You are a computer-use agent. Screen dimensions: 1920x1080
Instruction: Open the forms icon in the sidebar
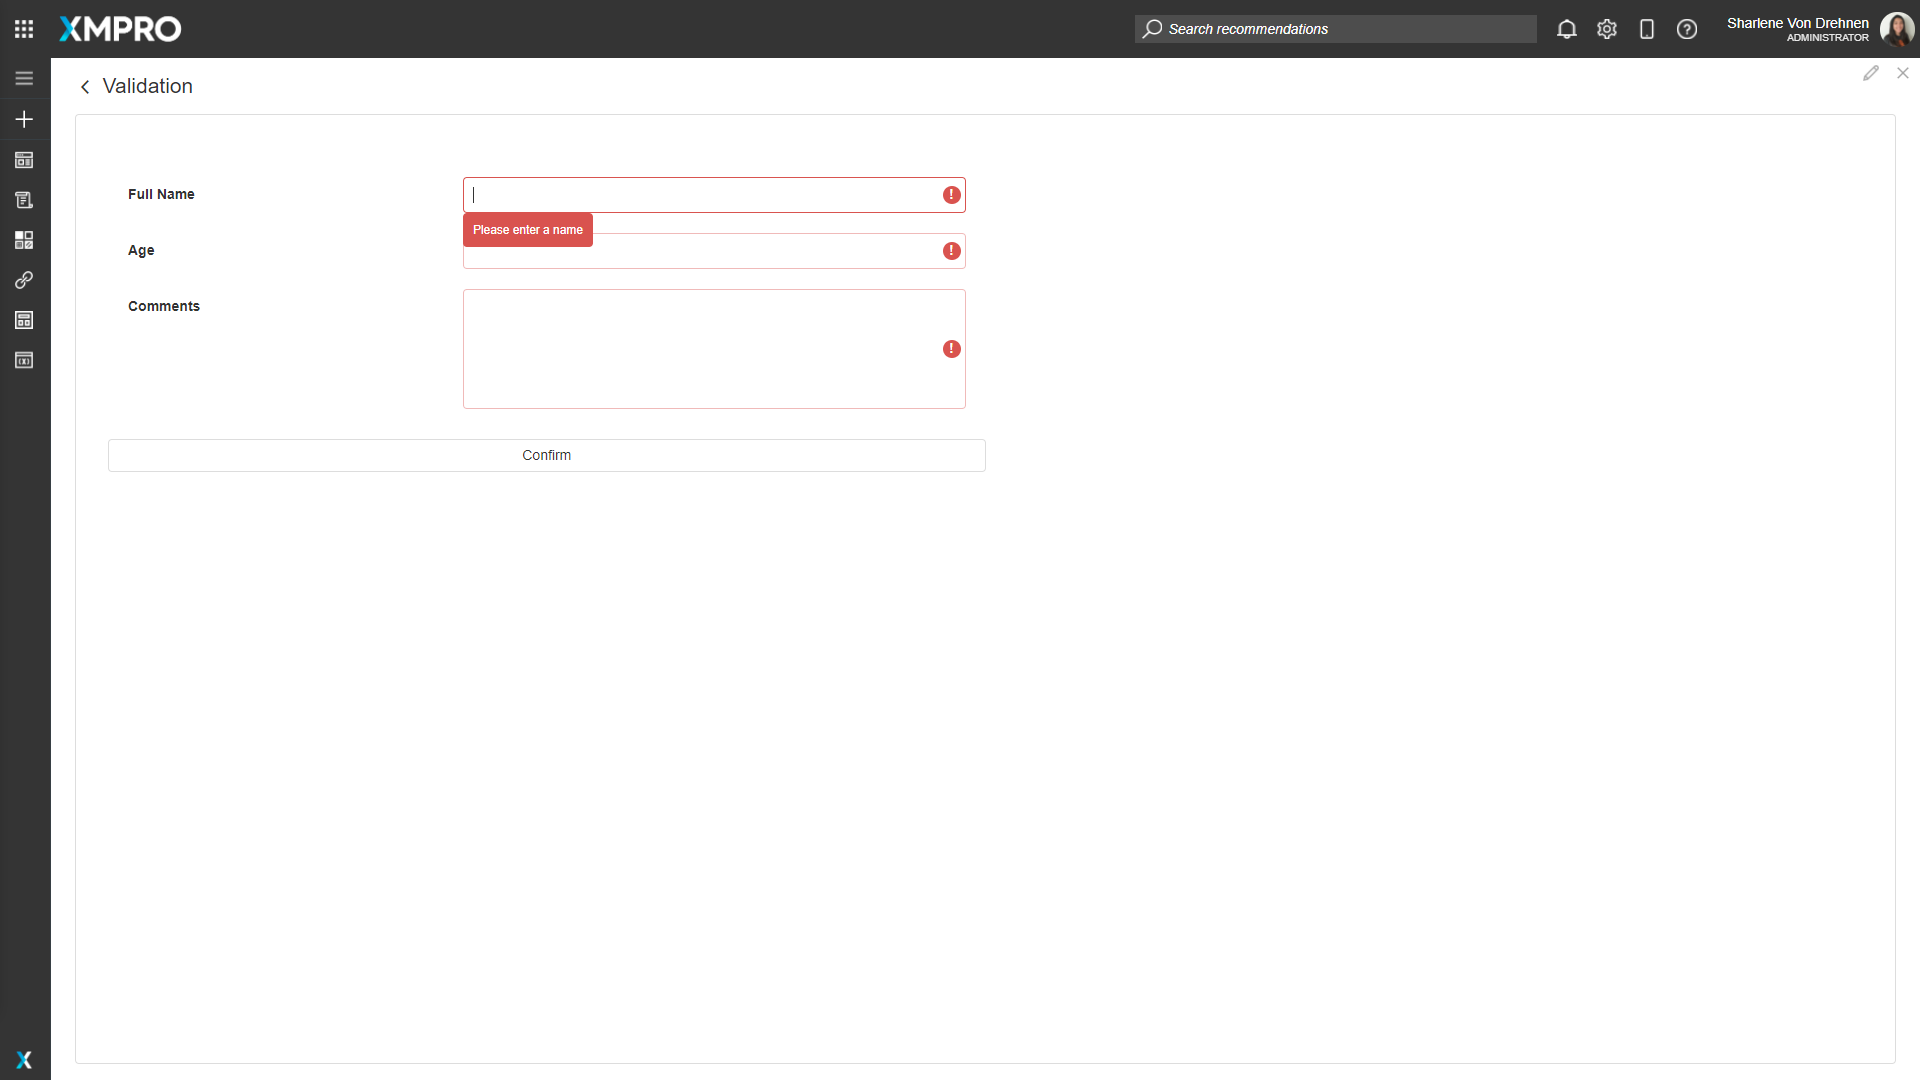click(24, 200)
